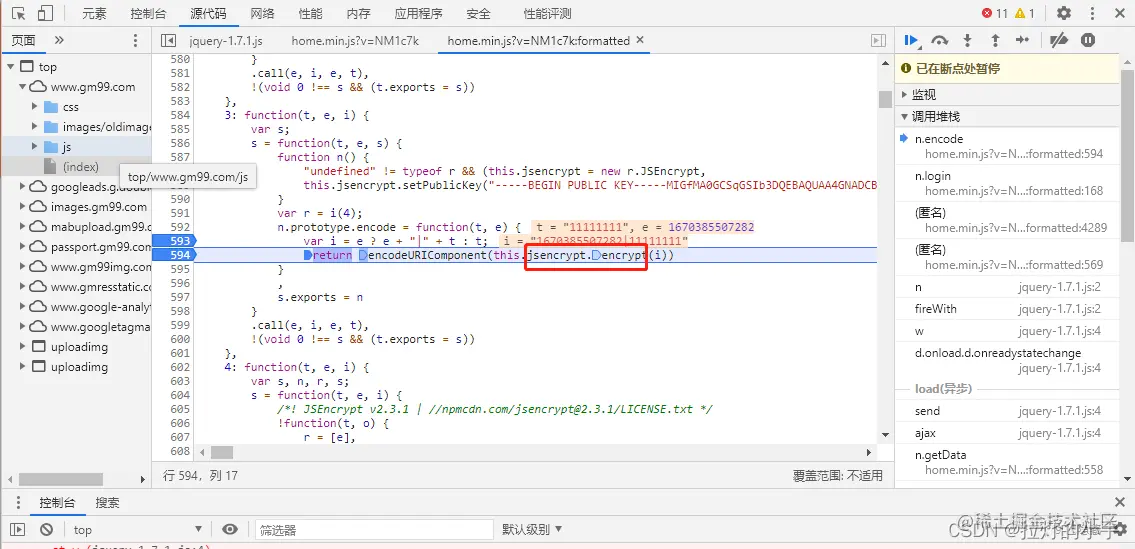
Task: Switch to the 控制台 main tab
Action: pos(148,14)
